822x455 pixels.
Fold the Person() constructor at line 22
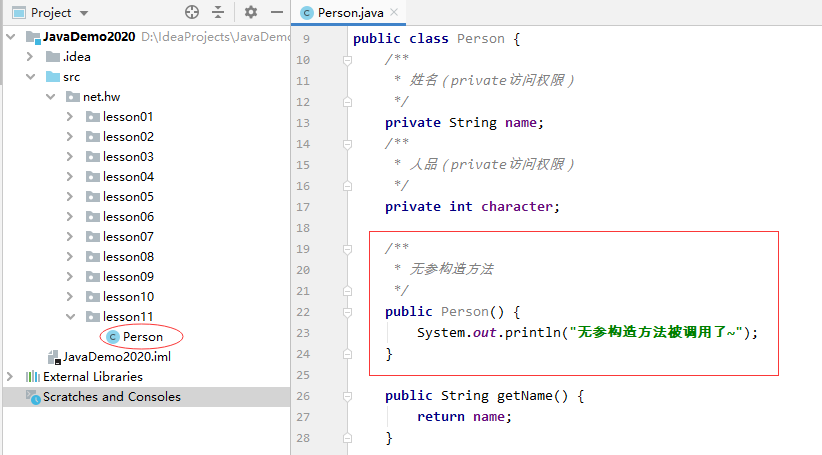[347, 312]
